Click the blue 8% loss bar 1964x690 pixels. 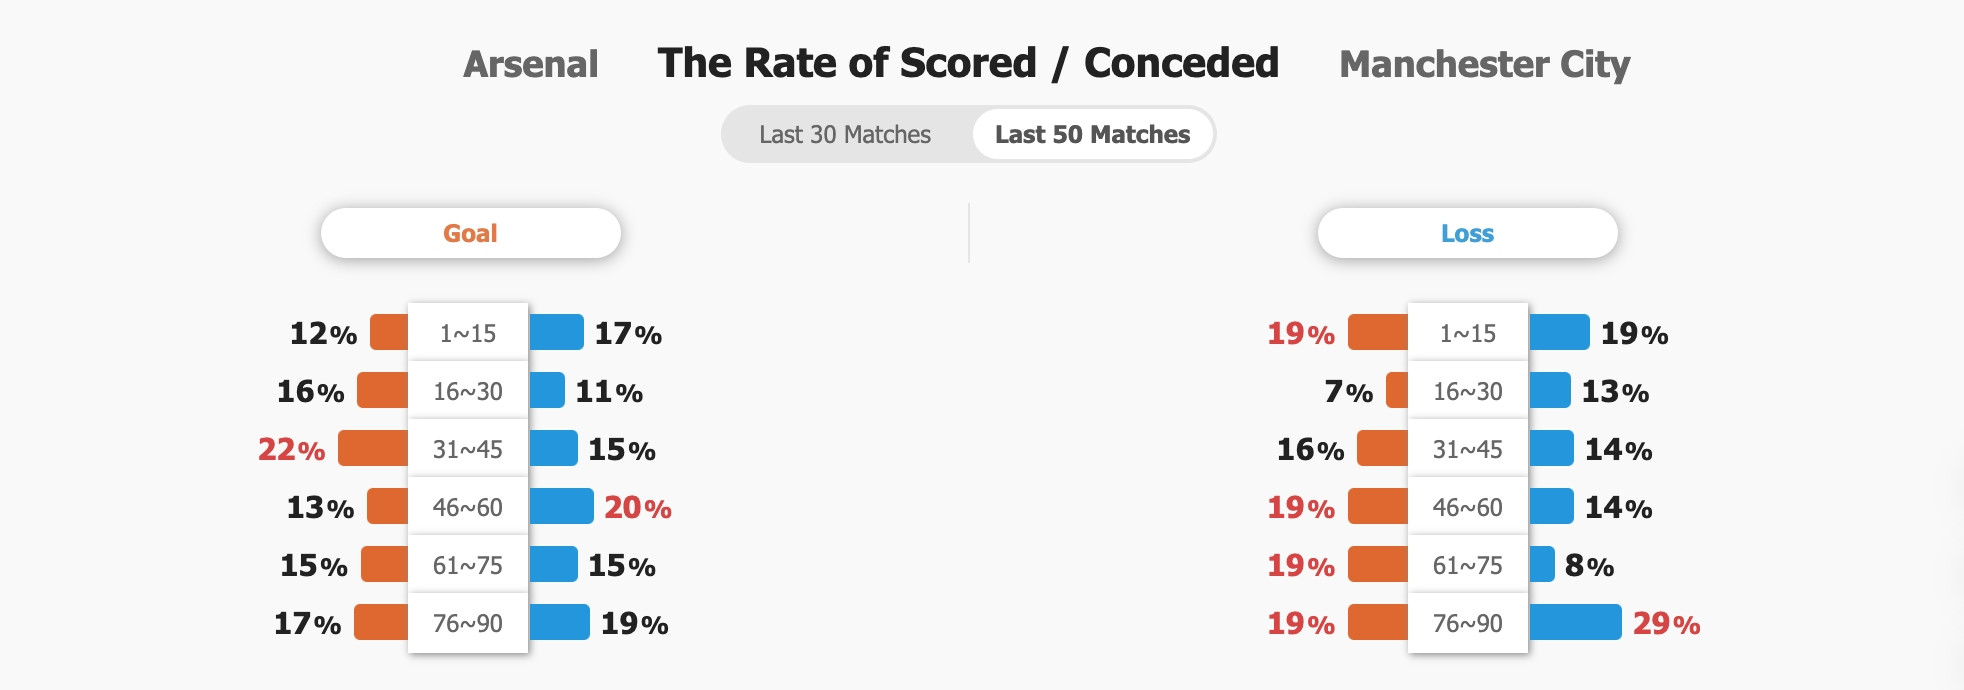[x=1542, y=564]
